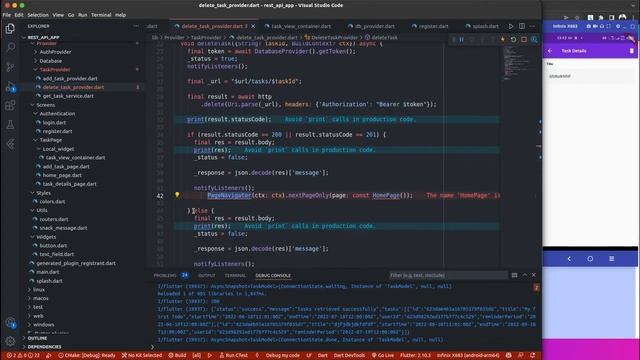The width and height of the screenshot is (640, 360).
Task: Tap the back arrow in Task Details
Action: pyautogui.click(x=550, y=51)
